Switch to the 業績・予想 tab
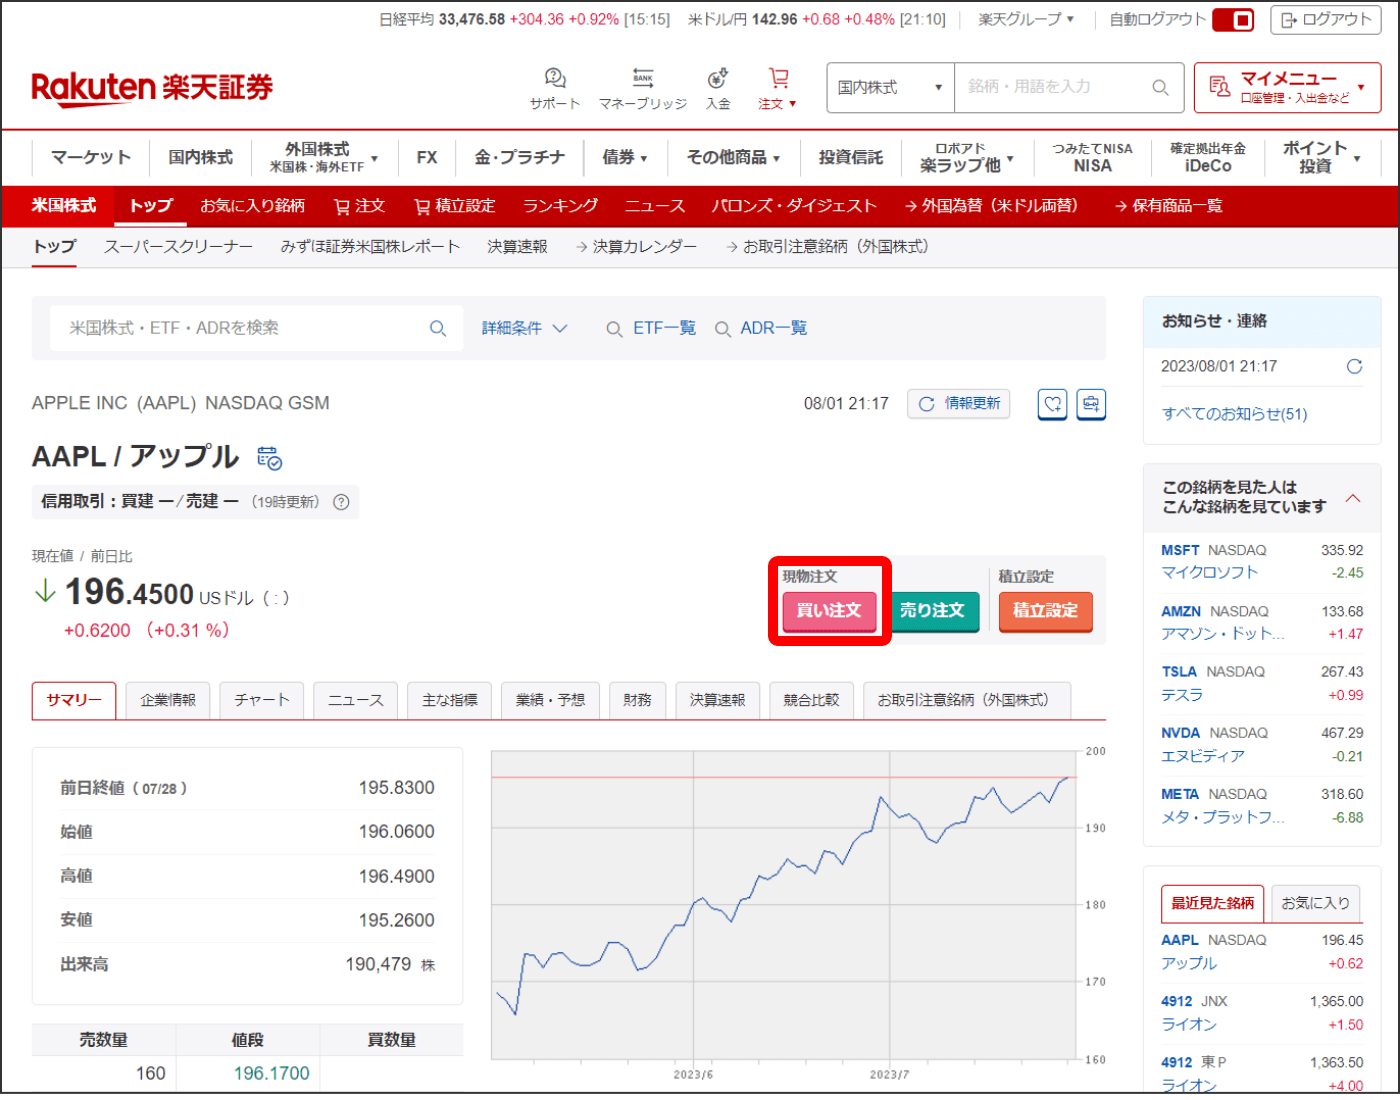 [550, 701]
